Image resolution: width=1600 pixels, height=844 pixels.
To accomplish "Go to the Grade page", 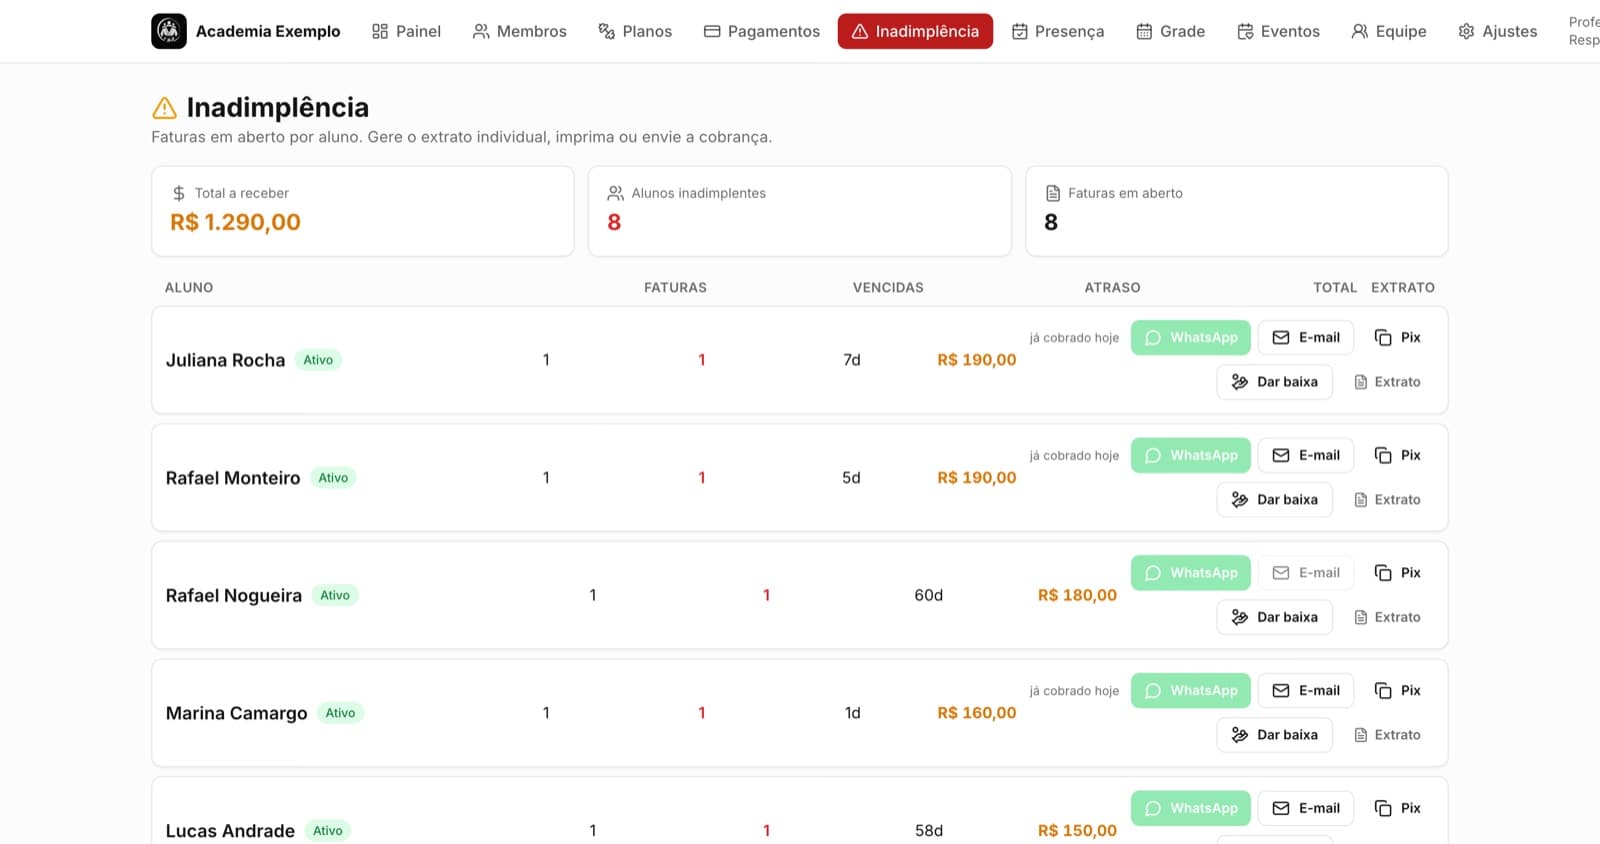I will point(1171,31).
